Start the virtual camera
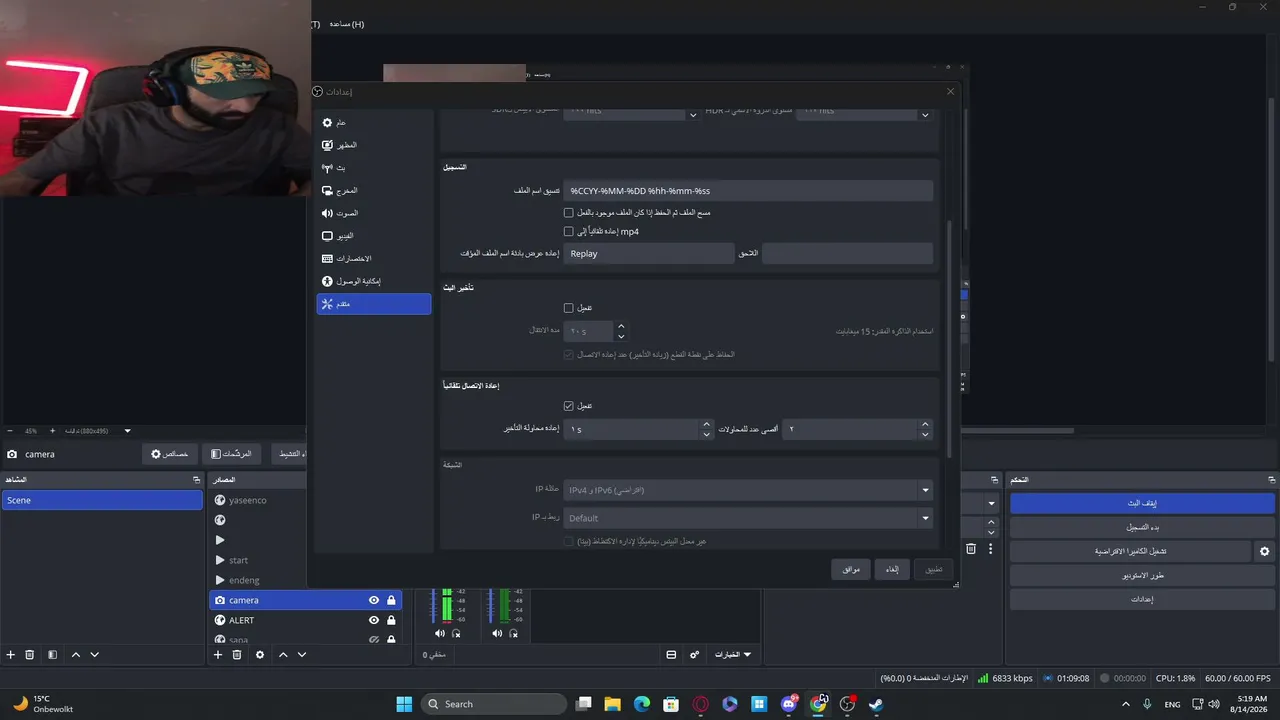The height and width of the screenshot is (720, 1280). (x=1130, y=551)
